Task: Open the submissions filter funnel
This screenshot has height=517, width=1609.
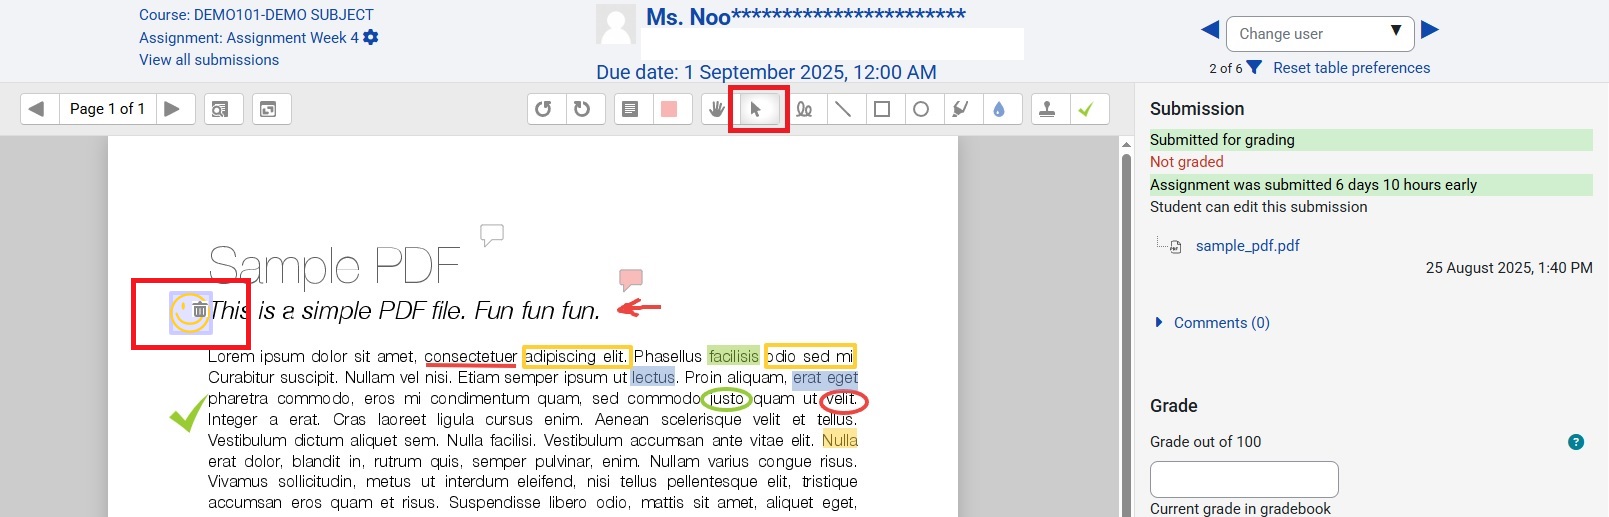Action: click(x=1254, y=68)
